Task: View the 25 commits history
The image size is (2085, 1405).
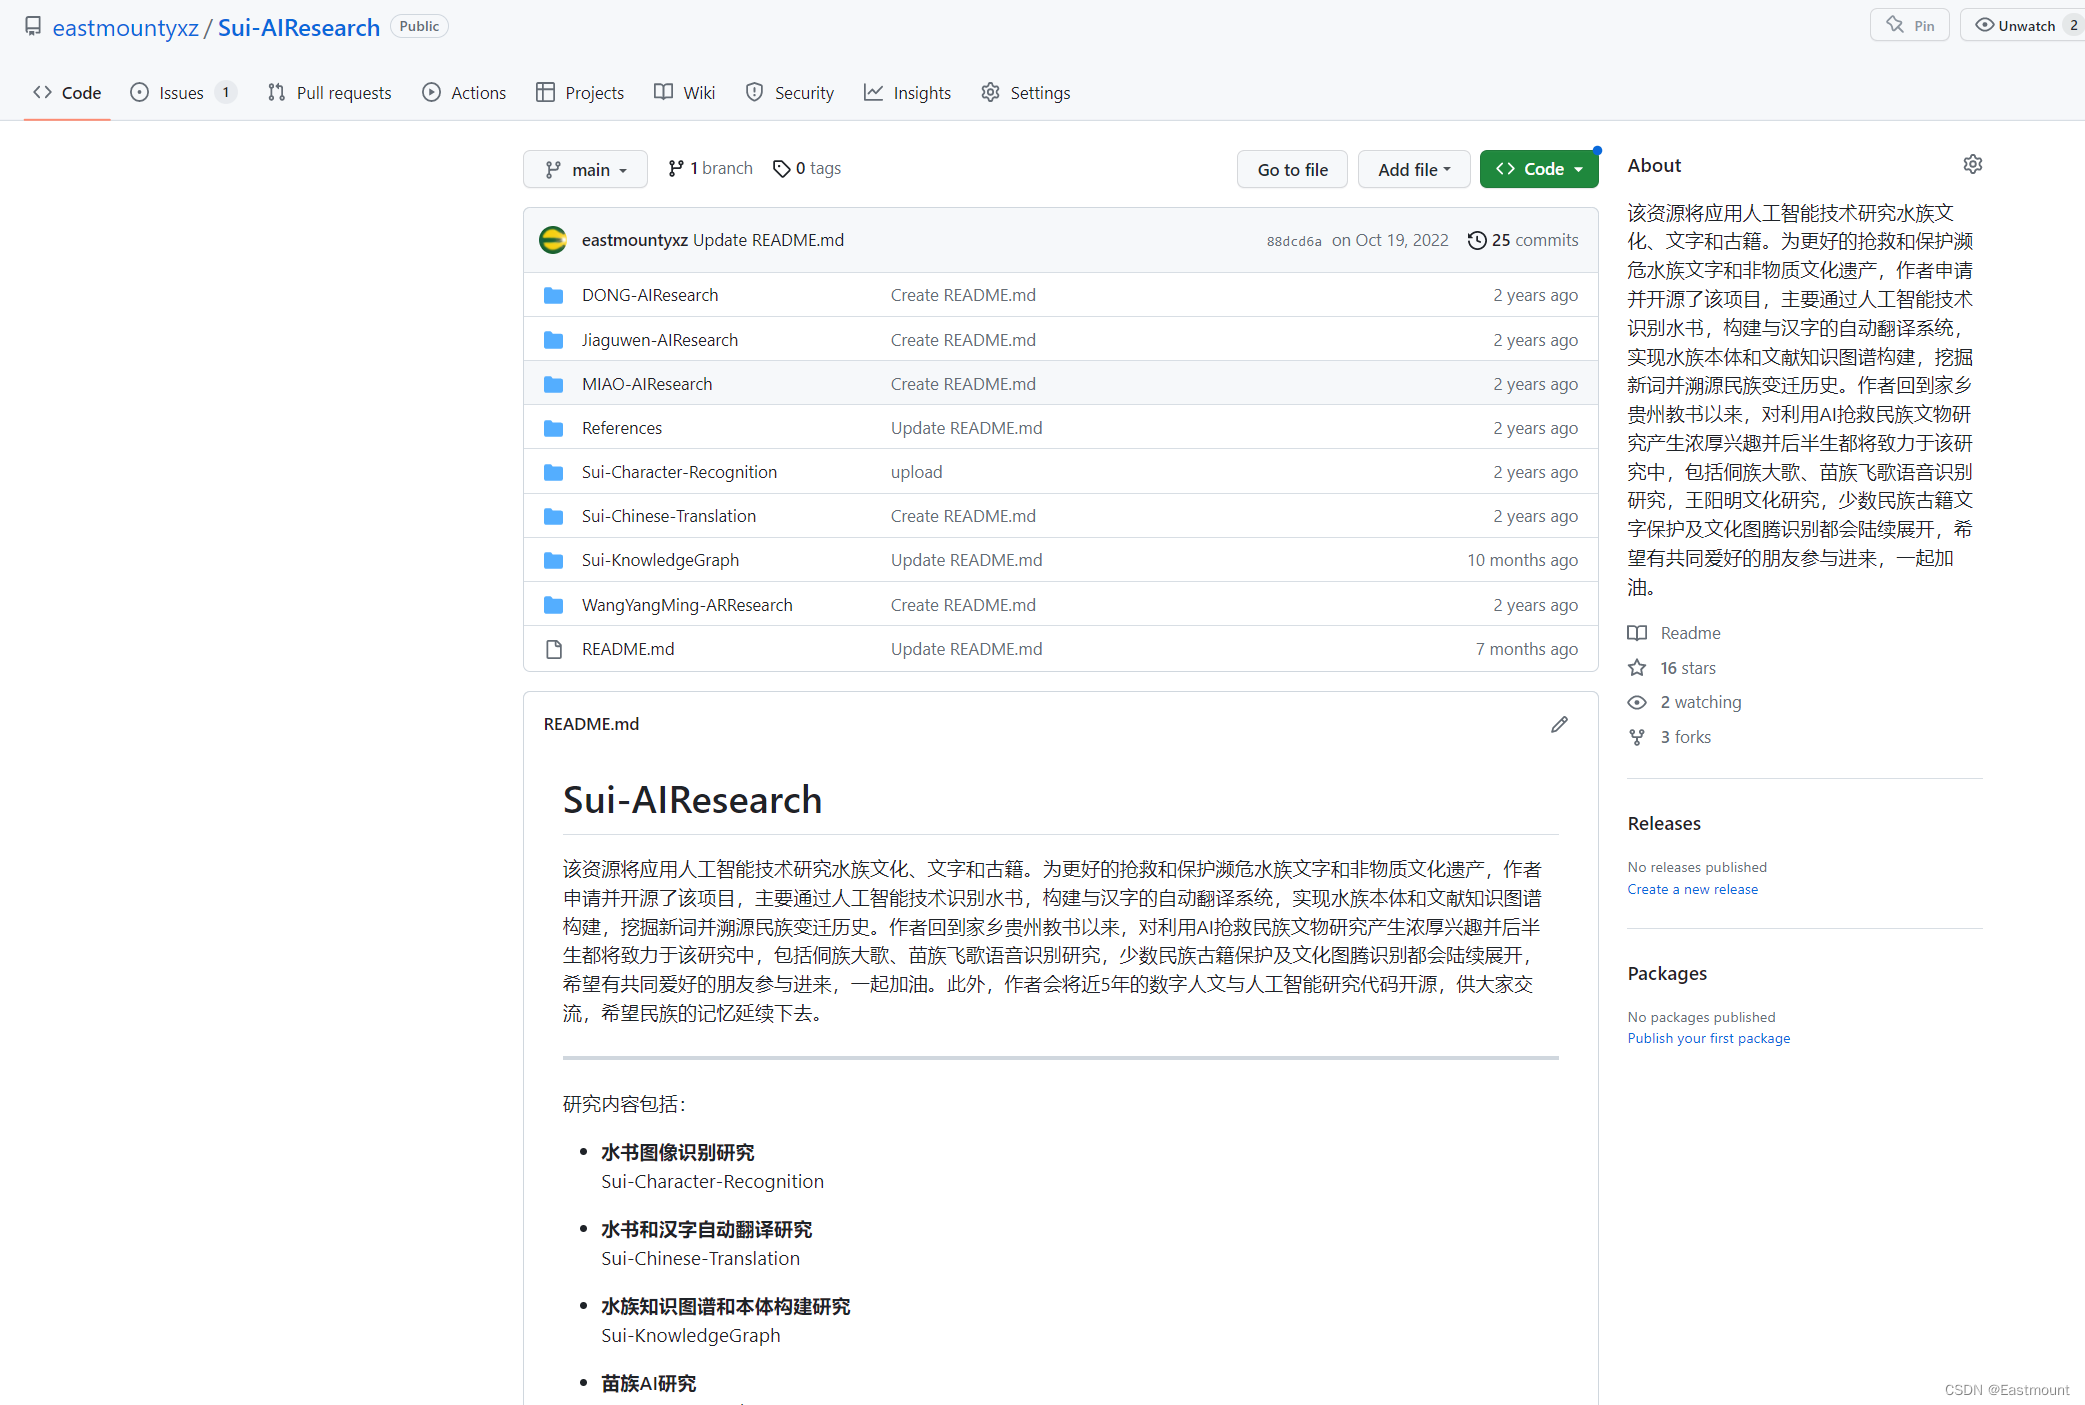Action: 1523,240
